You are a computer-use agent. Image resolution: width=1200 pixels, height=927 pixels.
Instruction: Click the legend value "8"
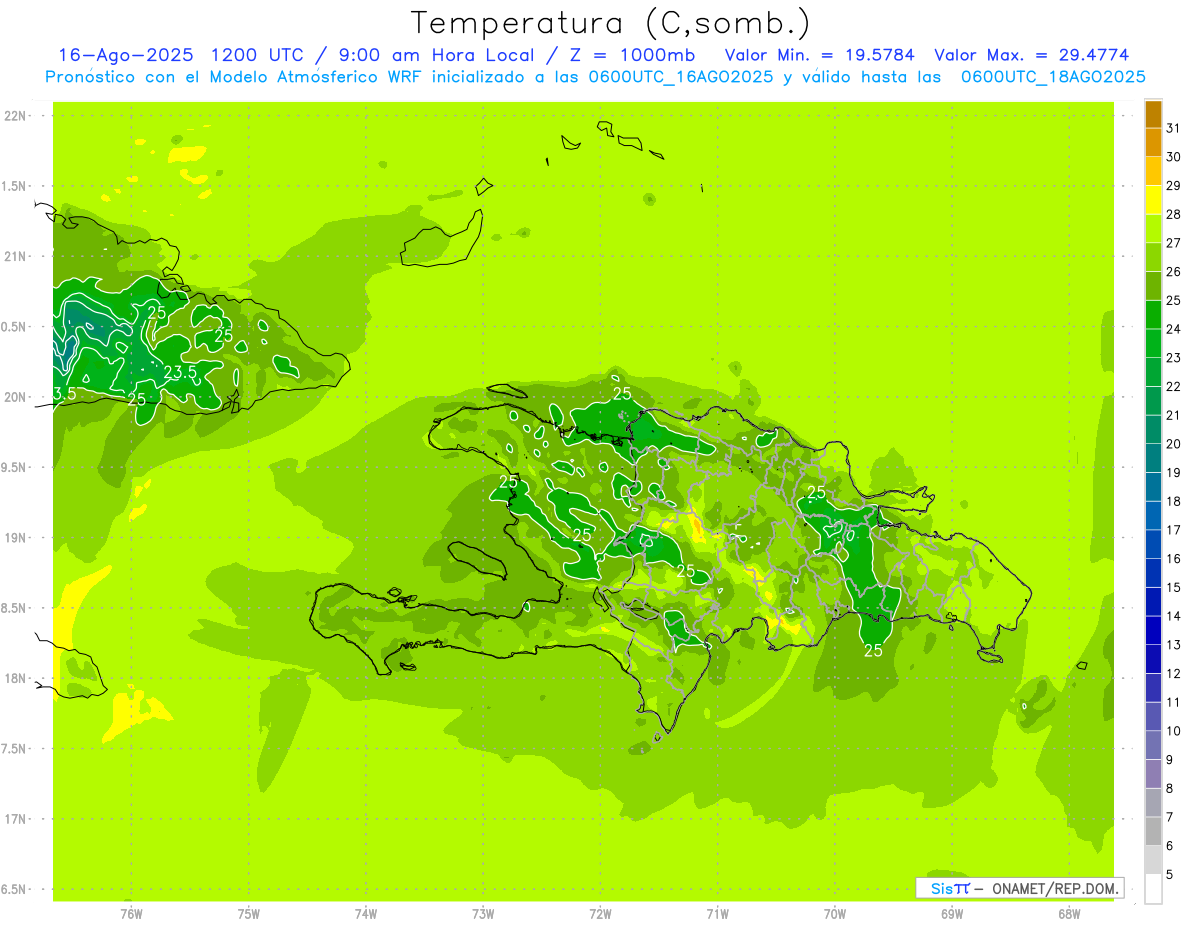(1170, 789)
